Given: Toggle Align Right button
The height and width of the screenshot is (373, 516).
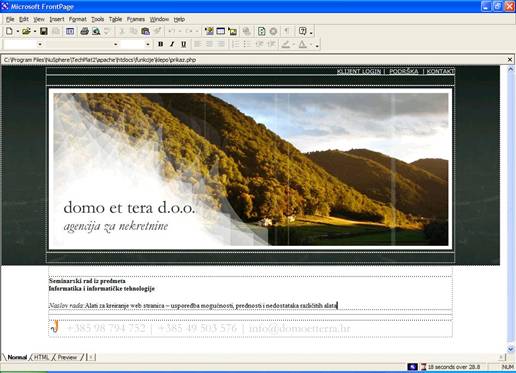Looking at the screenshot, I should [221, 44].
